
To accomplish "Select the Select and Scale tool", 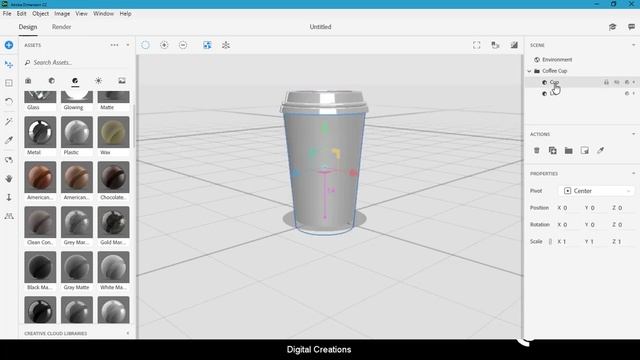I will pos(9,83).
